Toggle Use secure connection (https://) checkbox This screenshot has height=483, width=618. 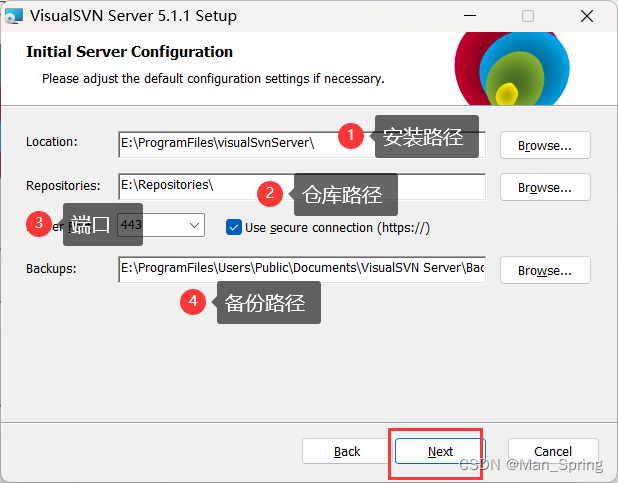tap(234, 228)
